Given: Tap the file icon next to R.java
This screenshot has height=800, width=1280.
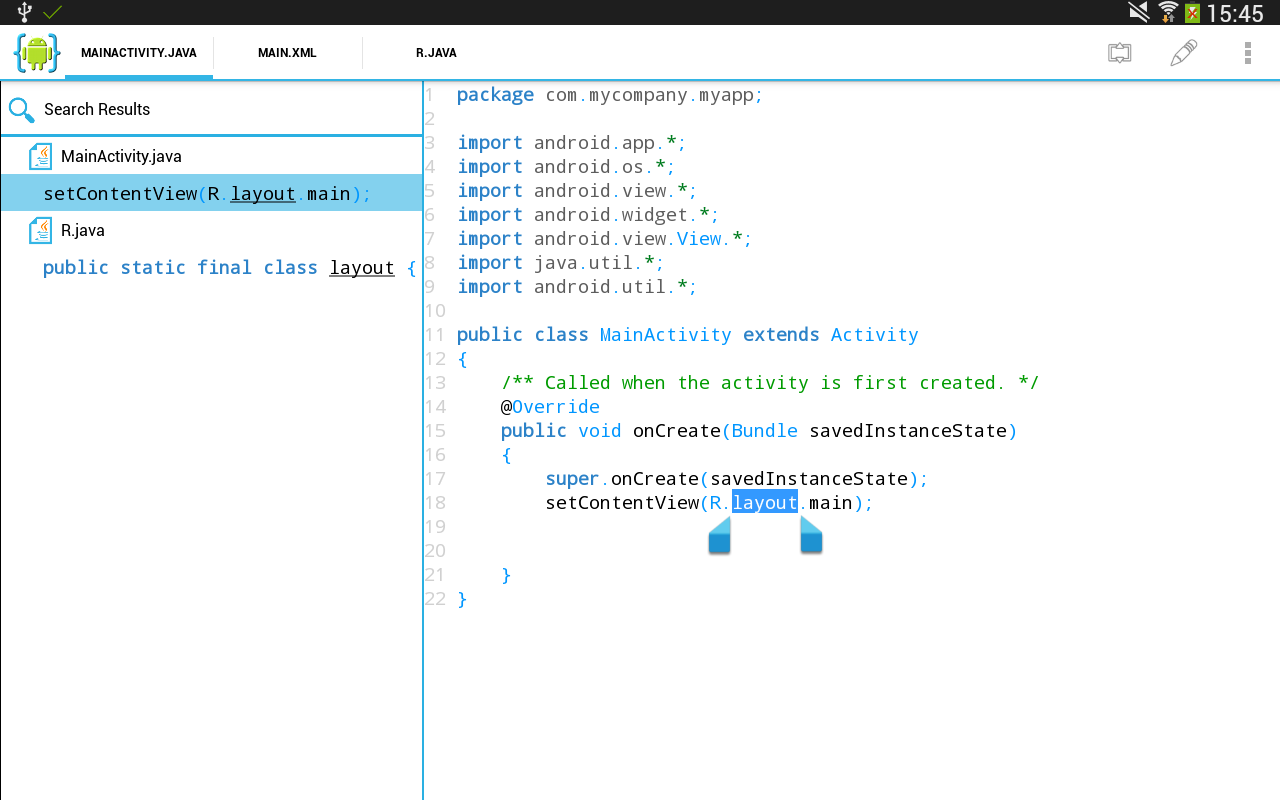Looking at the screenshot, I should pyautogui.click(x=40, y=230).
